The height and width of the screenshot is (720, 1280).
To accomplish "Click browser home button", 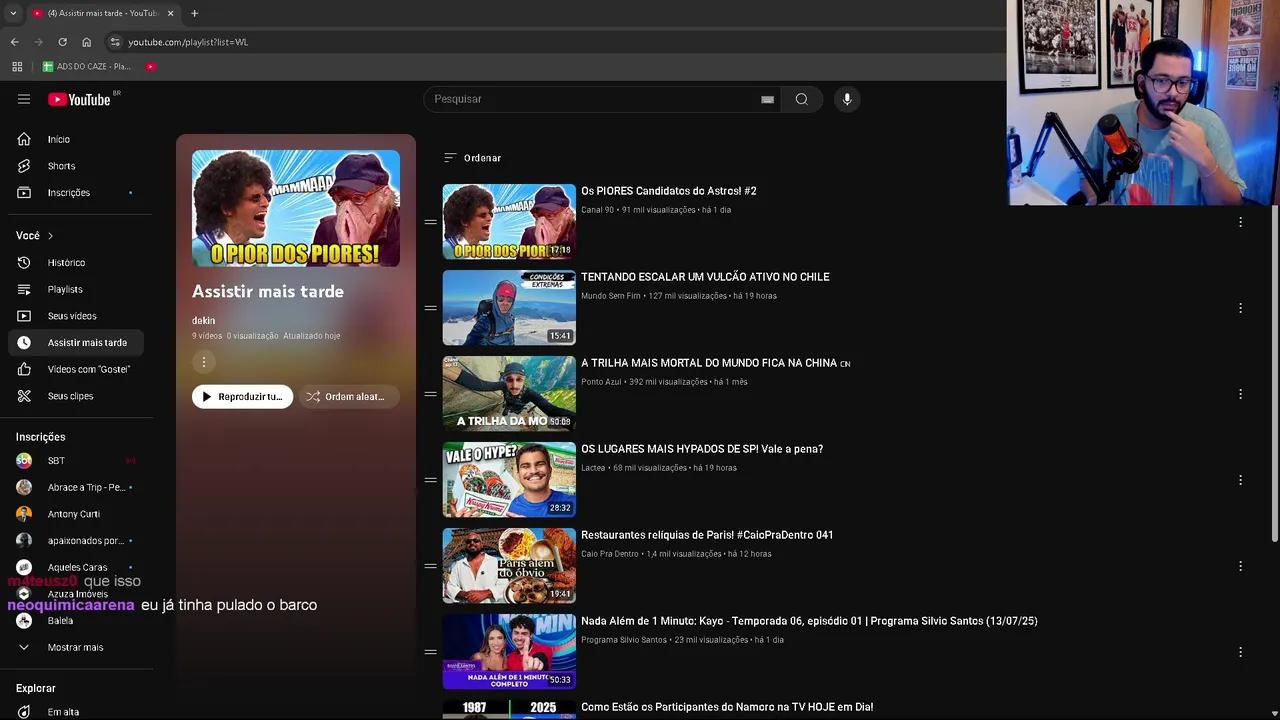I will [86, 42].
